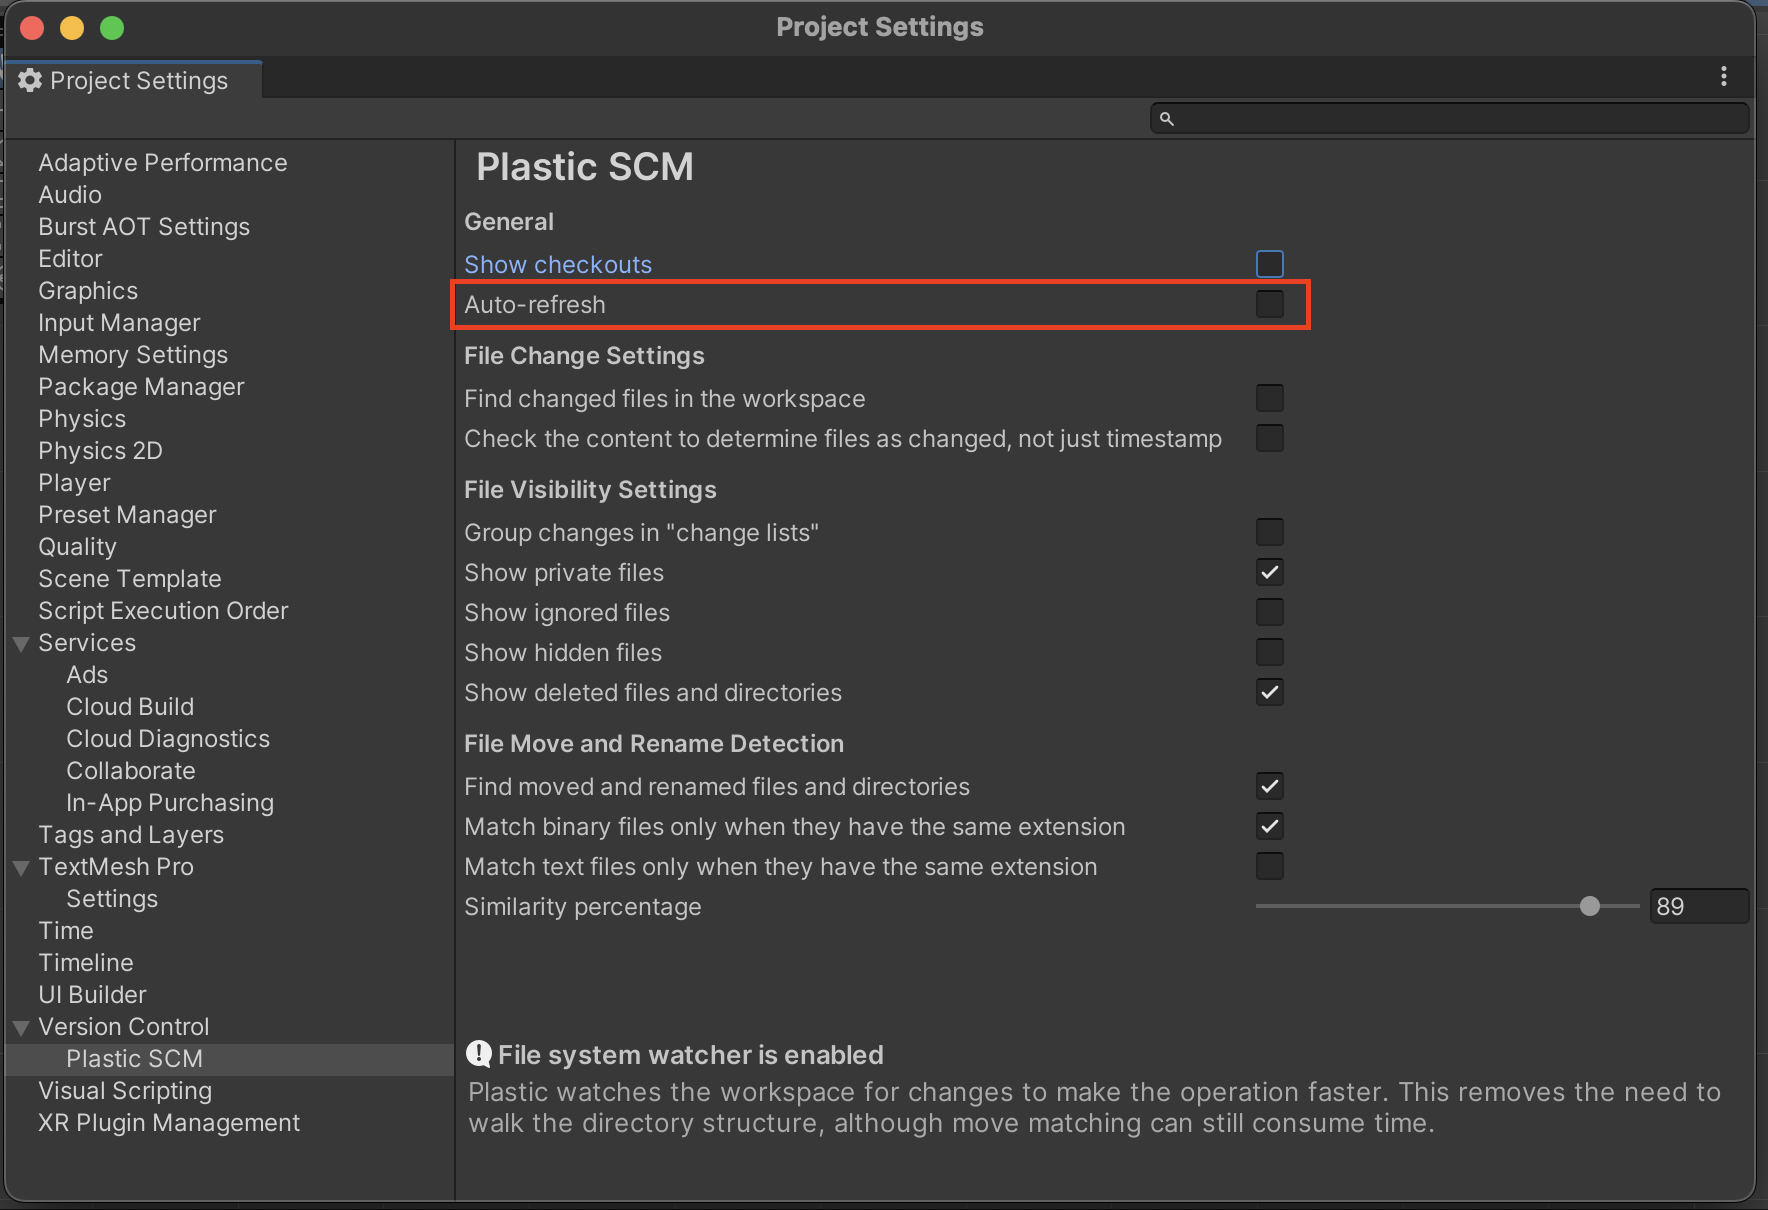
Task: Enable the Show checkouts checkbox
Action: click(x=1269, y=264)
